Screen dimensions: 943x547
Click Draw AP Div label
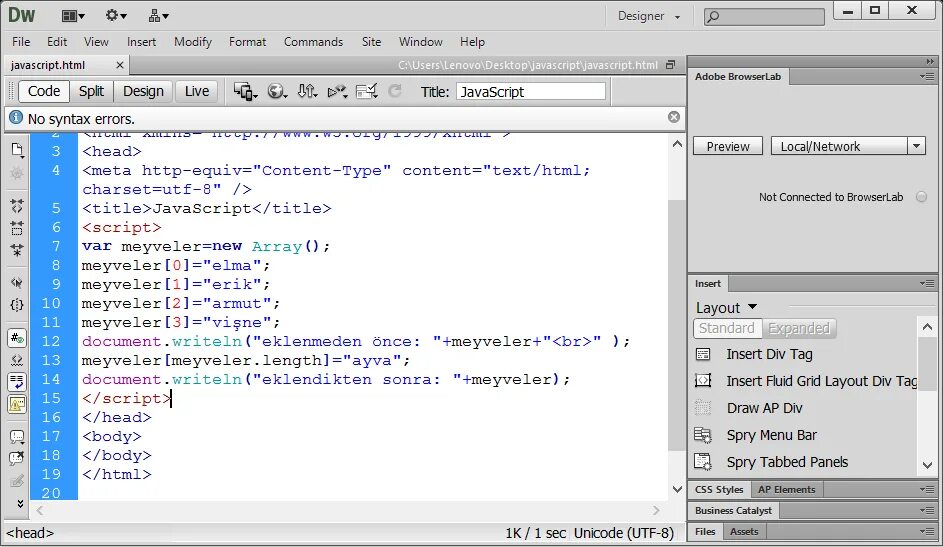[x=764, y=408]
